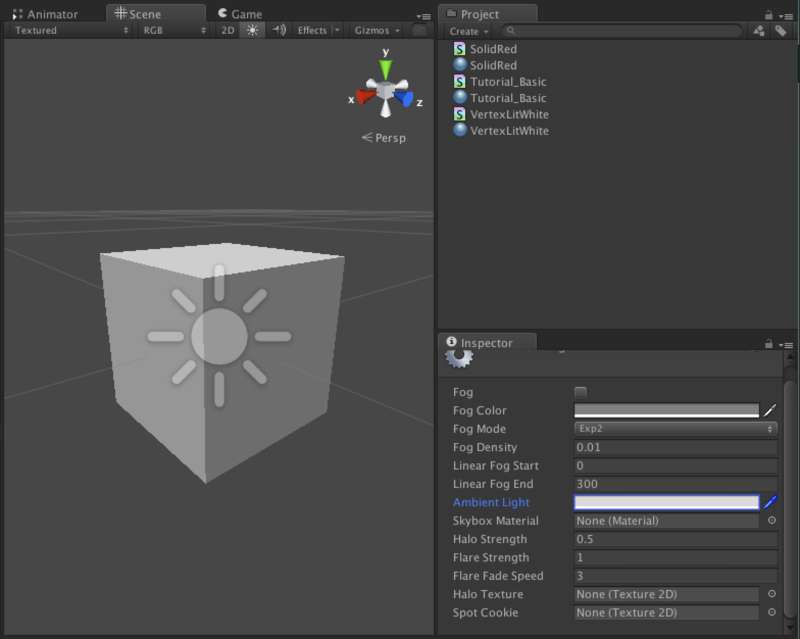Click the Halo Texture None field

coord(666,594)
